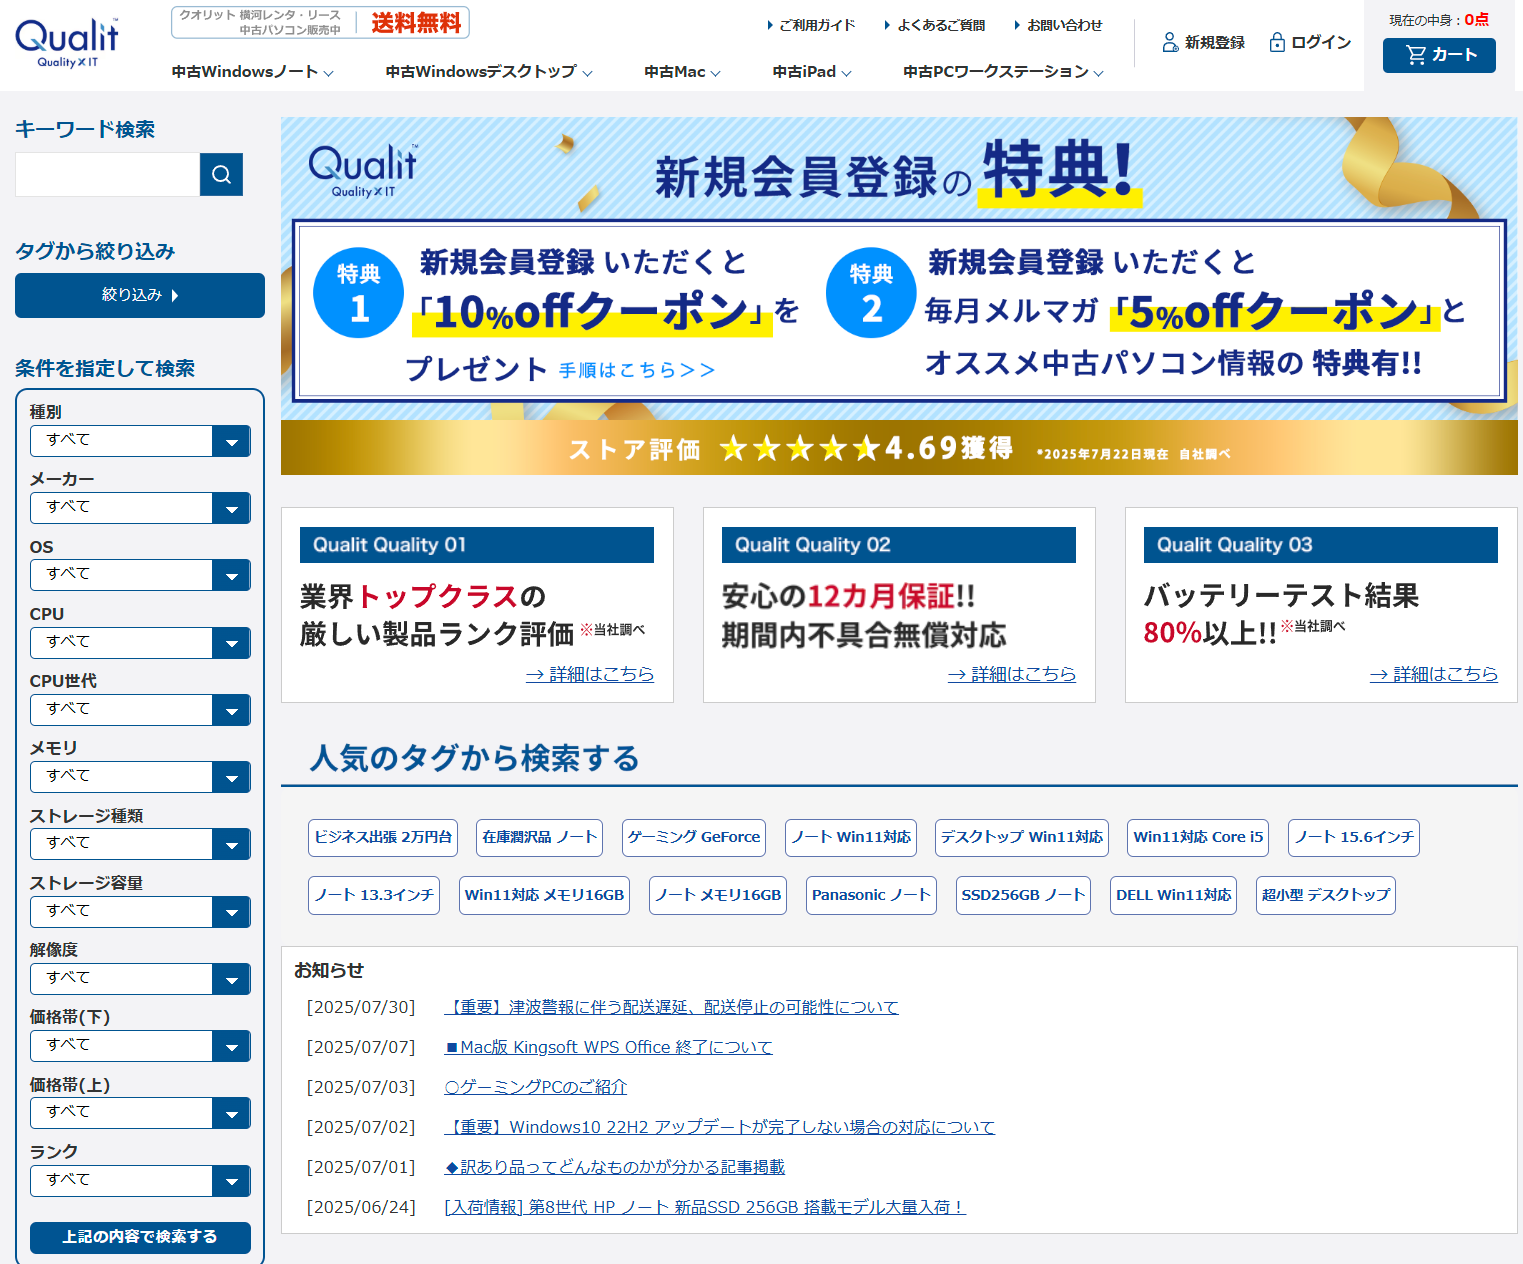Click 手順はこちら>> link in the banner

(637, 370)
